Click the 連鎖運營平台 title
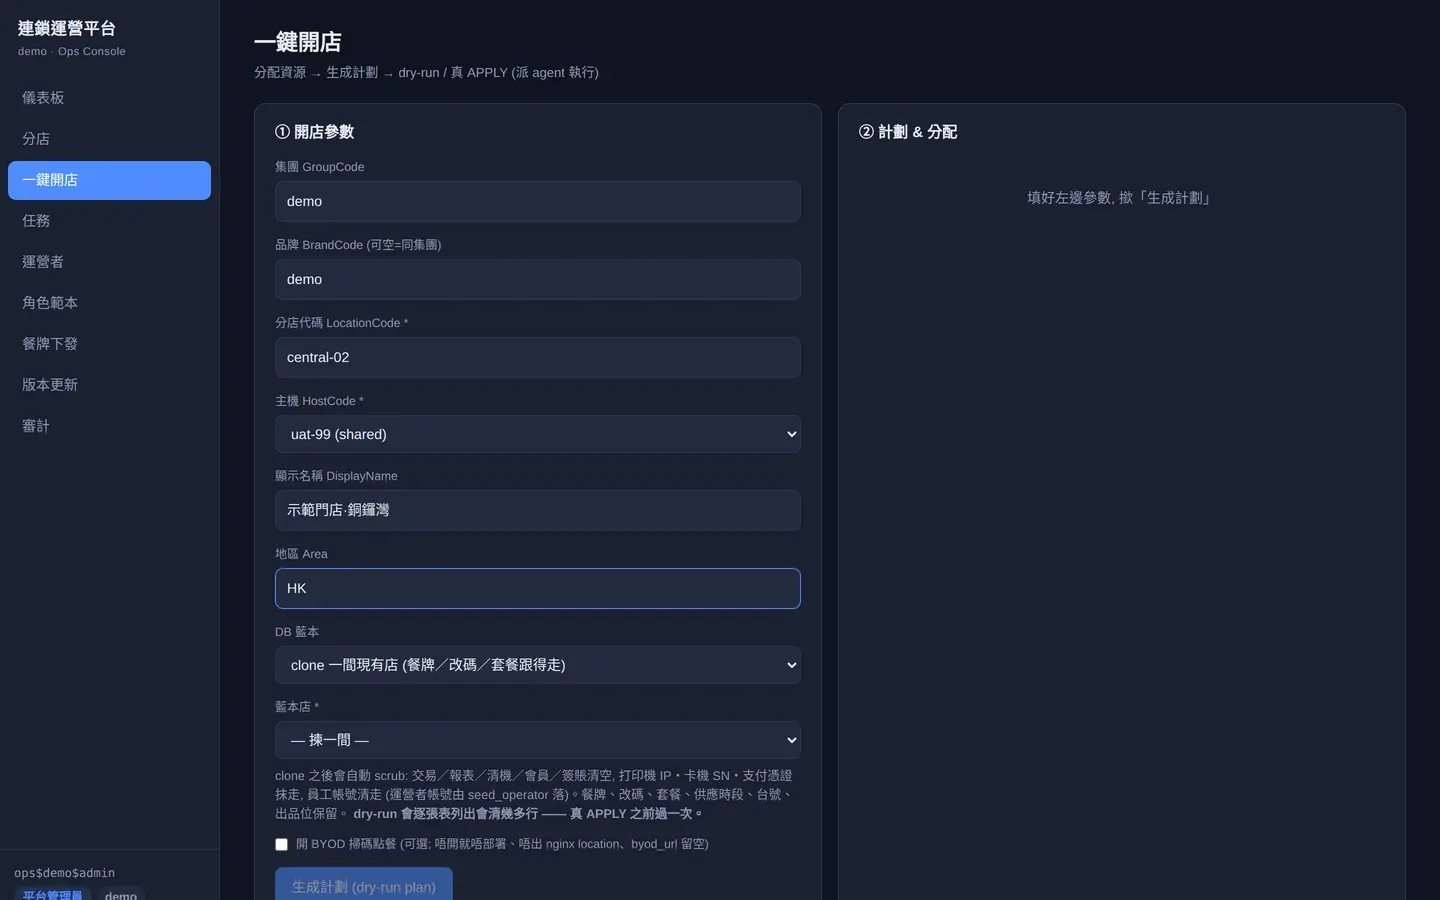 click(x=67, y=29)
